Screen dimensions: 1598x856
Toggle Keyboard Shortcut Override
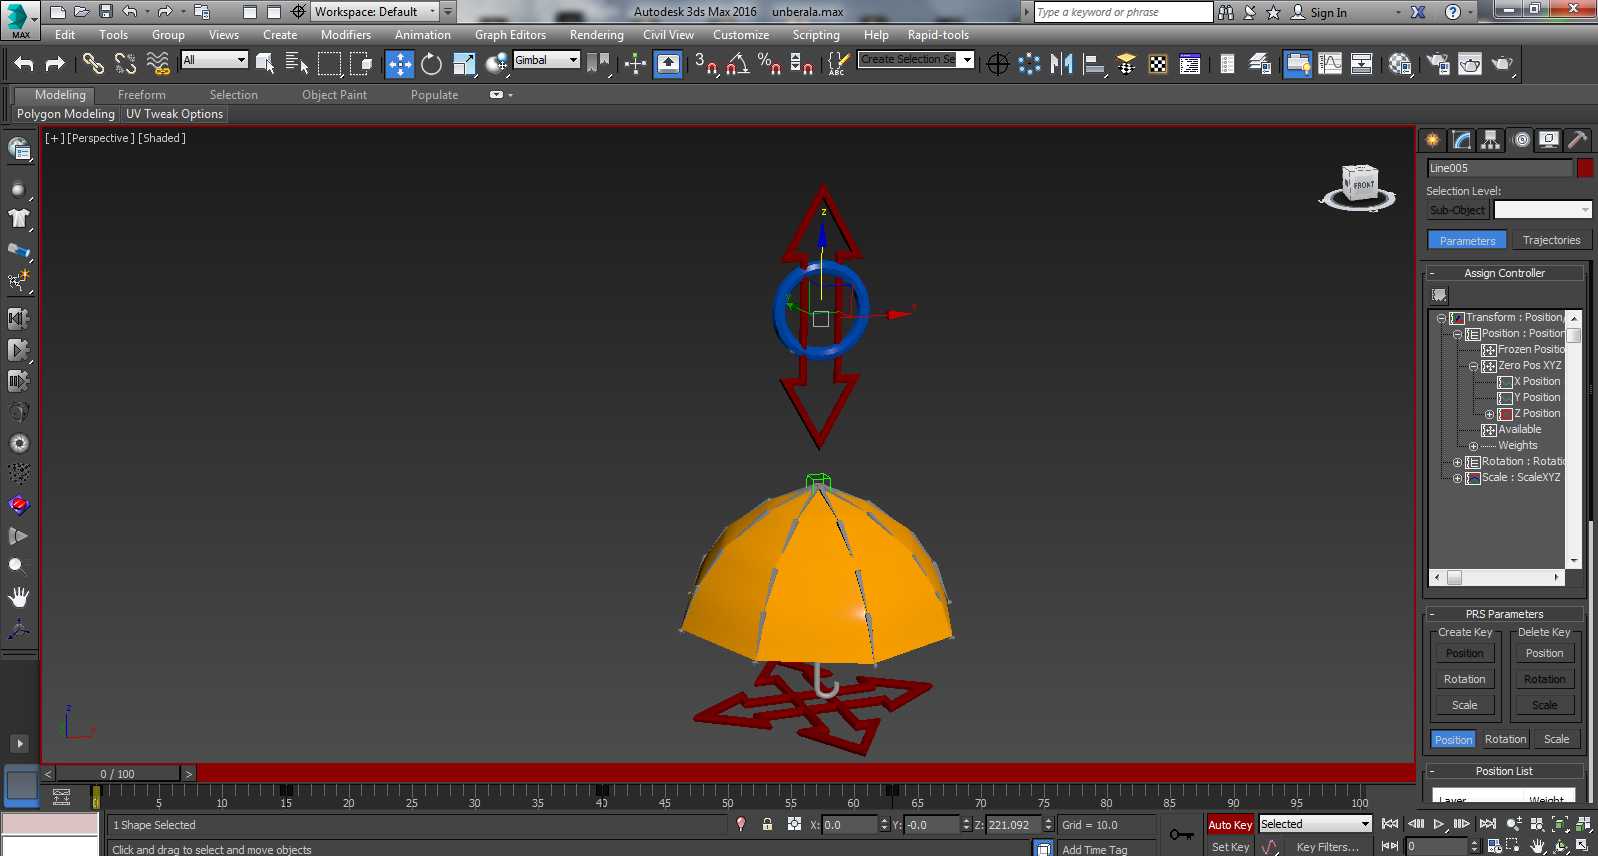[x=668, y=64]
